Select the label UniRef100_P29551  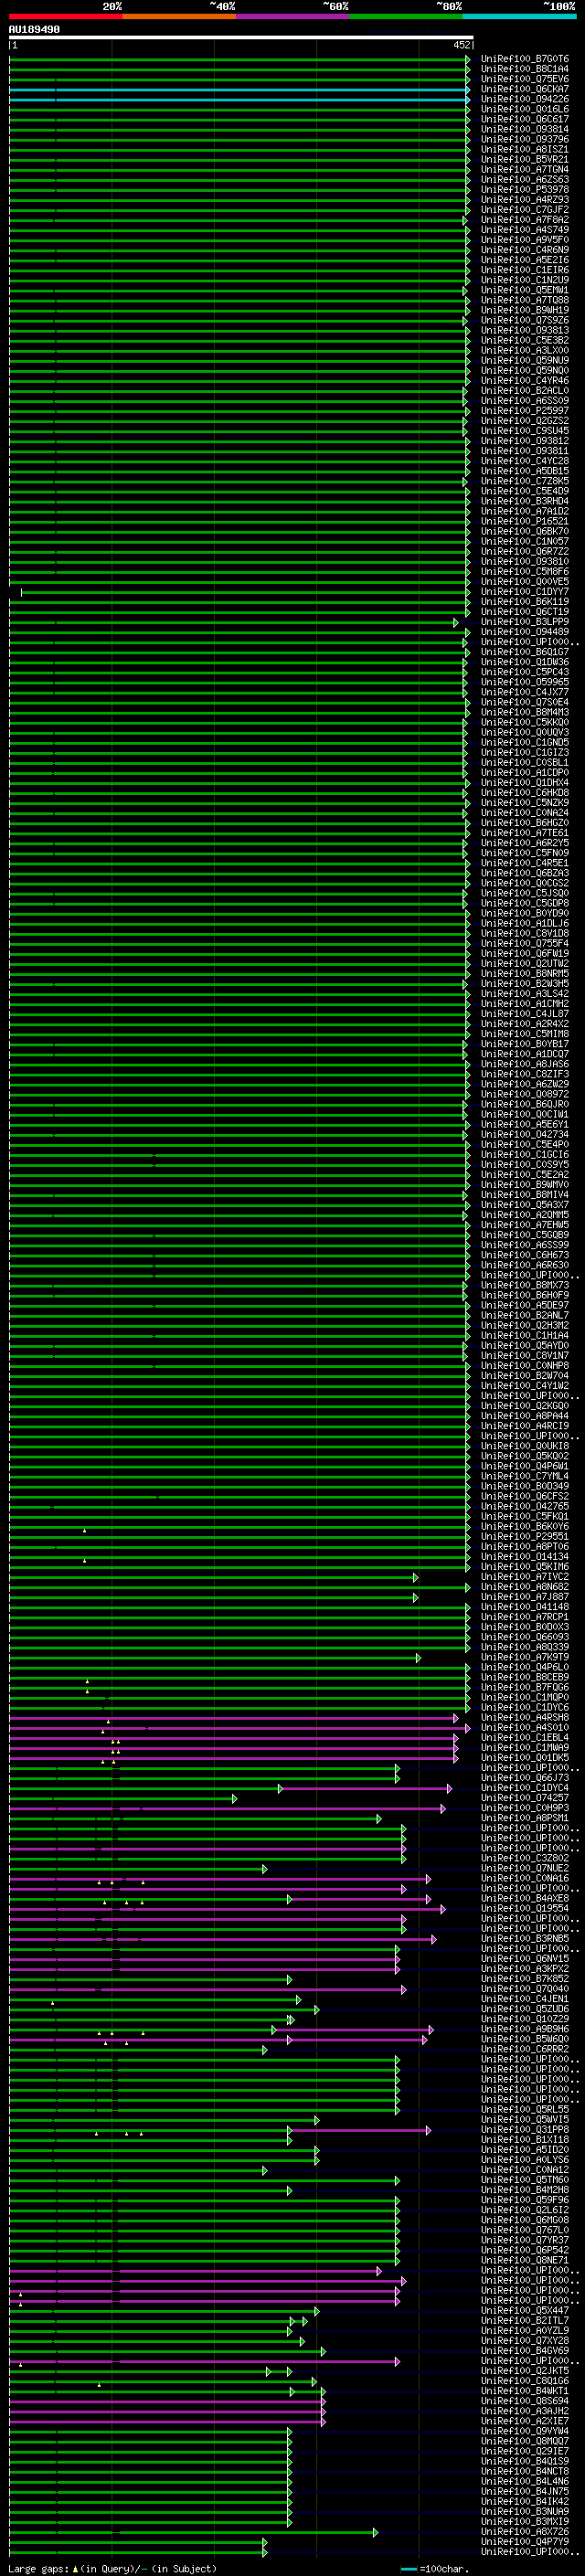525,1536
